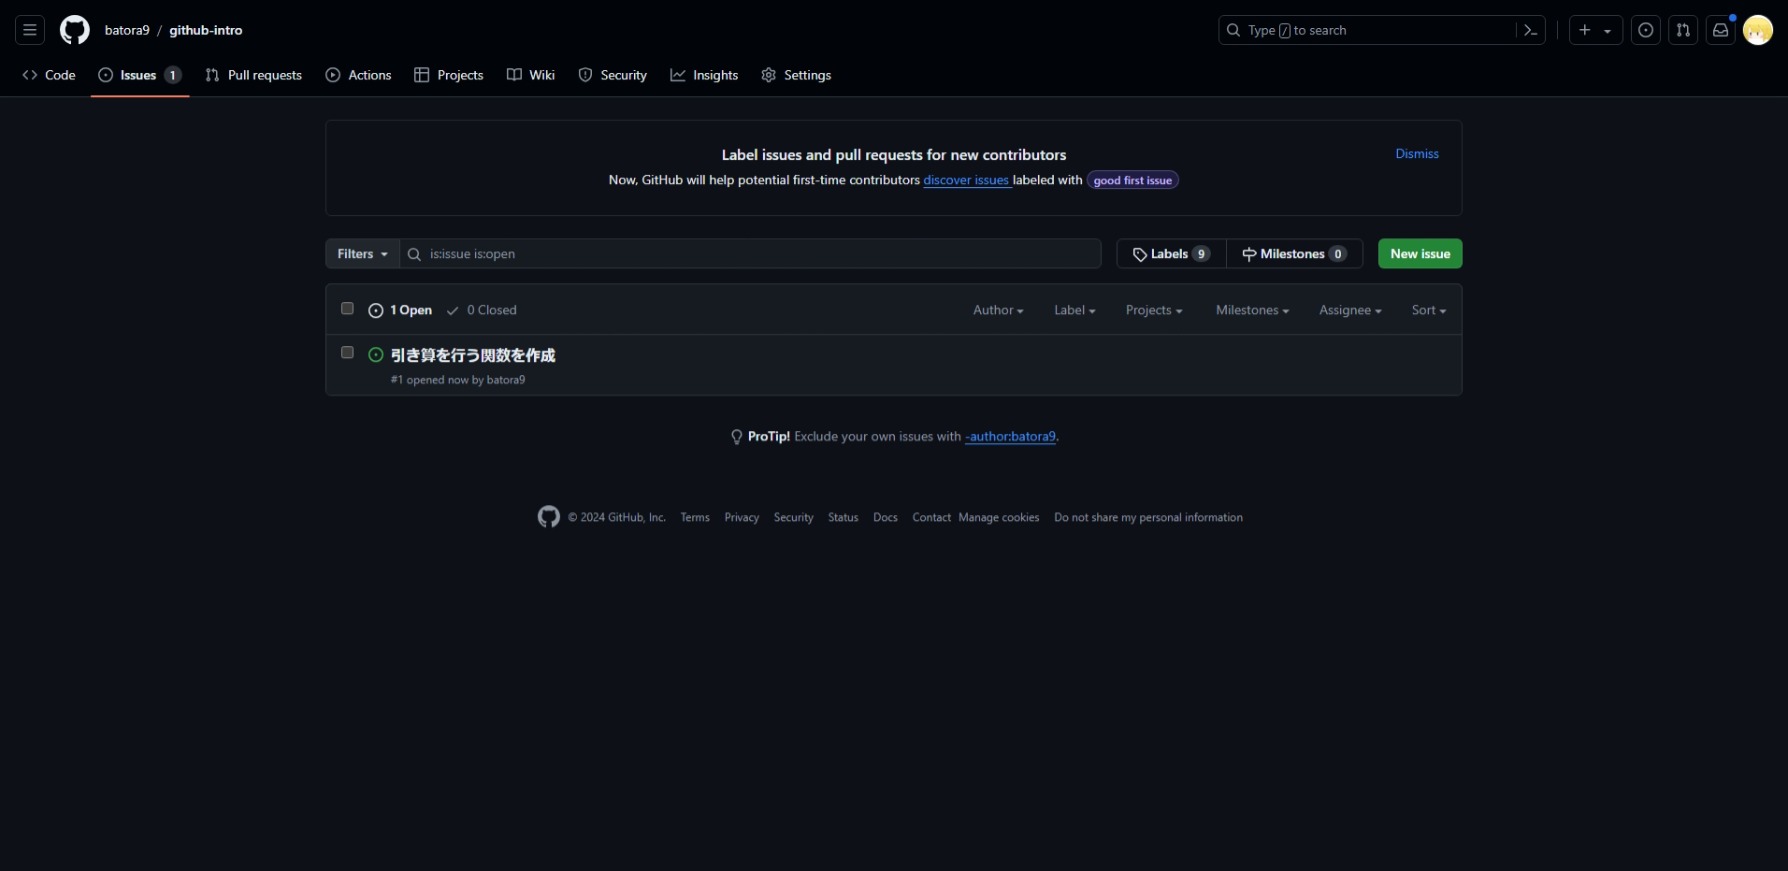Image resolution: width=1788 pixels, height=871 pixels.
Task: Open the create new plus dropdown
Action: coord(1594,30)
